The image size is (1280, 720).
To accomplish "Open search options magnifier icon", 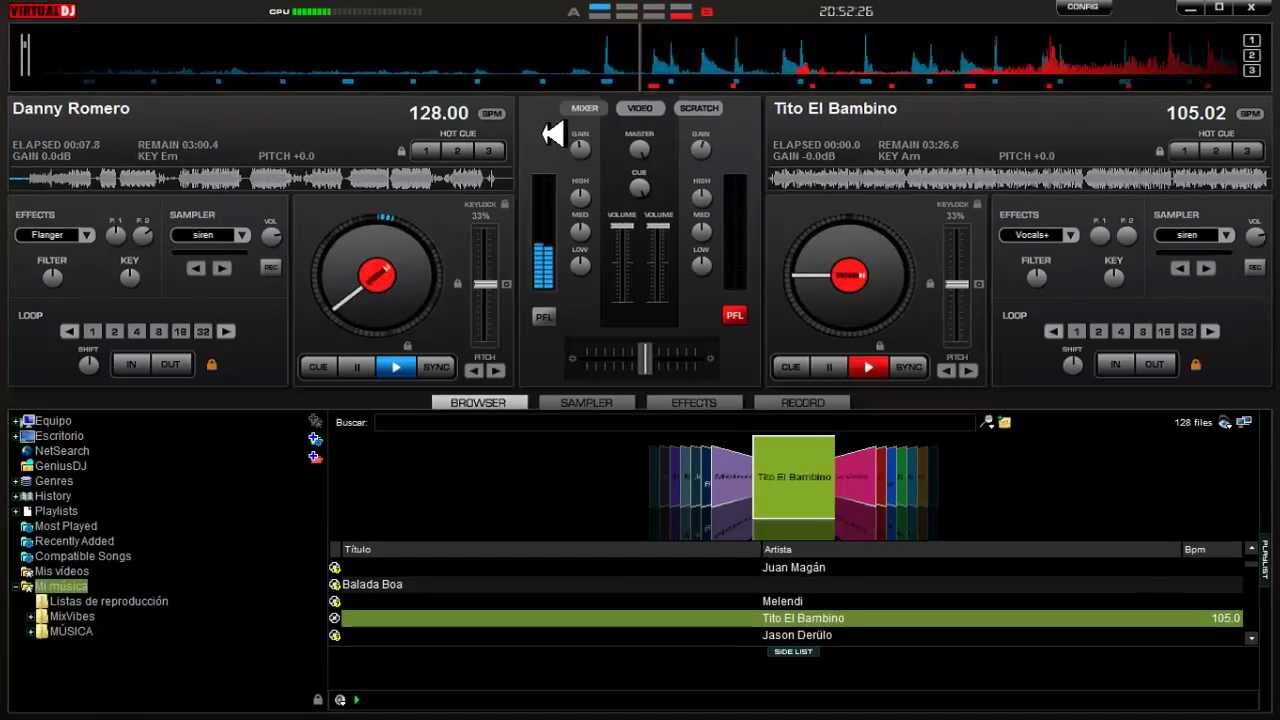I will coord(987,422).
